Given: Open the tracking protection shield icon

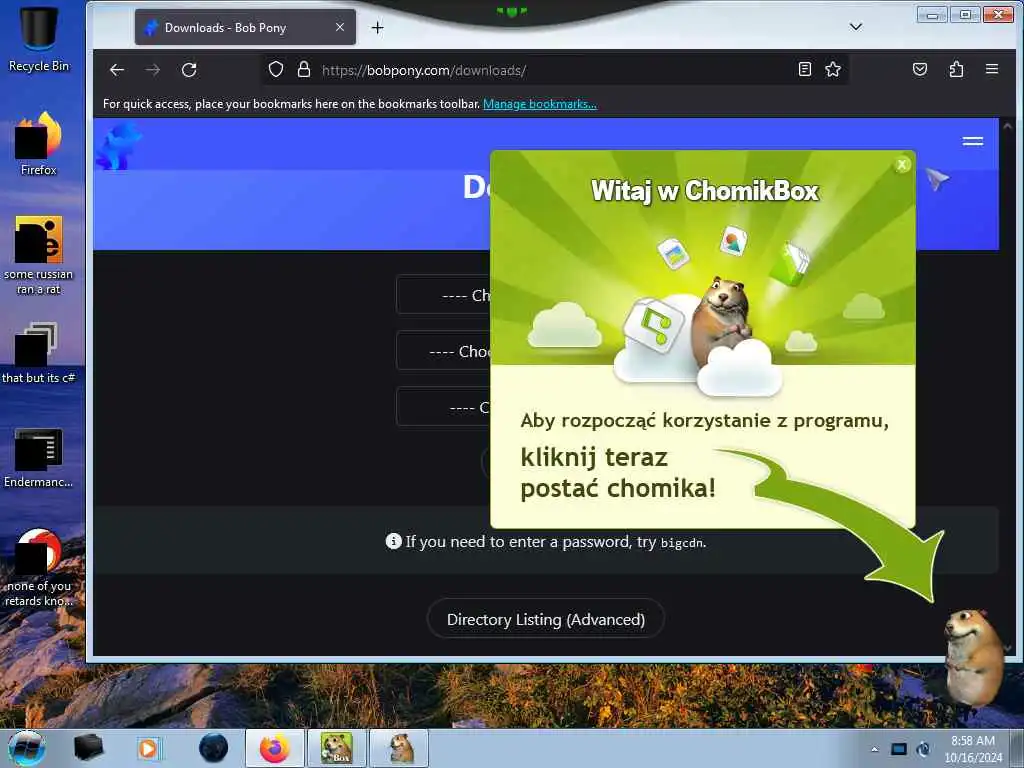Looking at the screenshot, I should coord(276,69).
